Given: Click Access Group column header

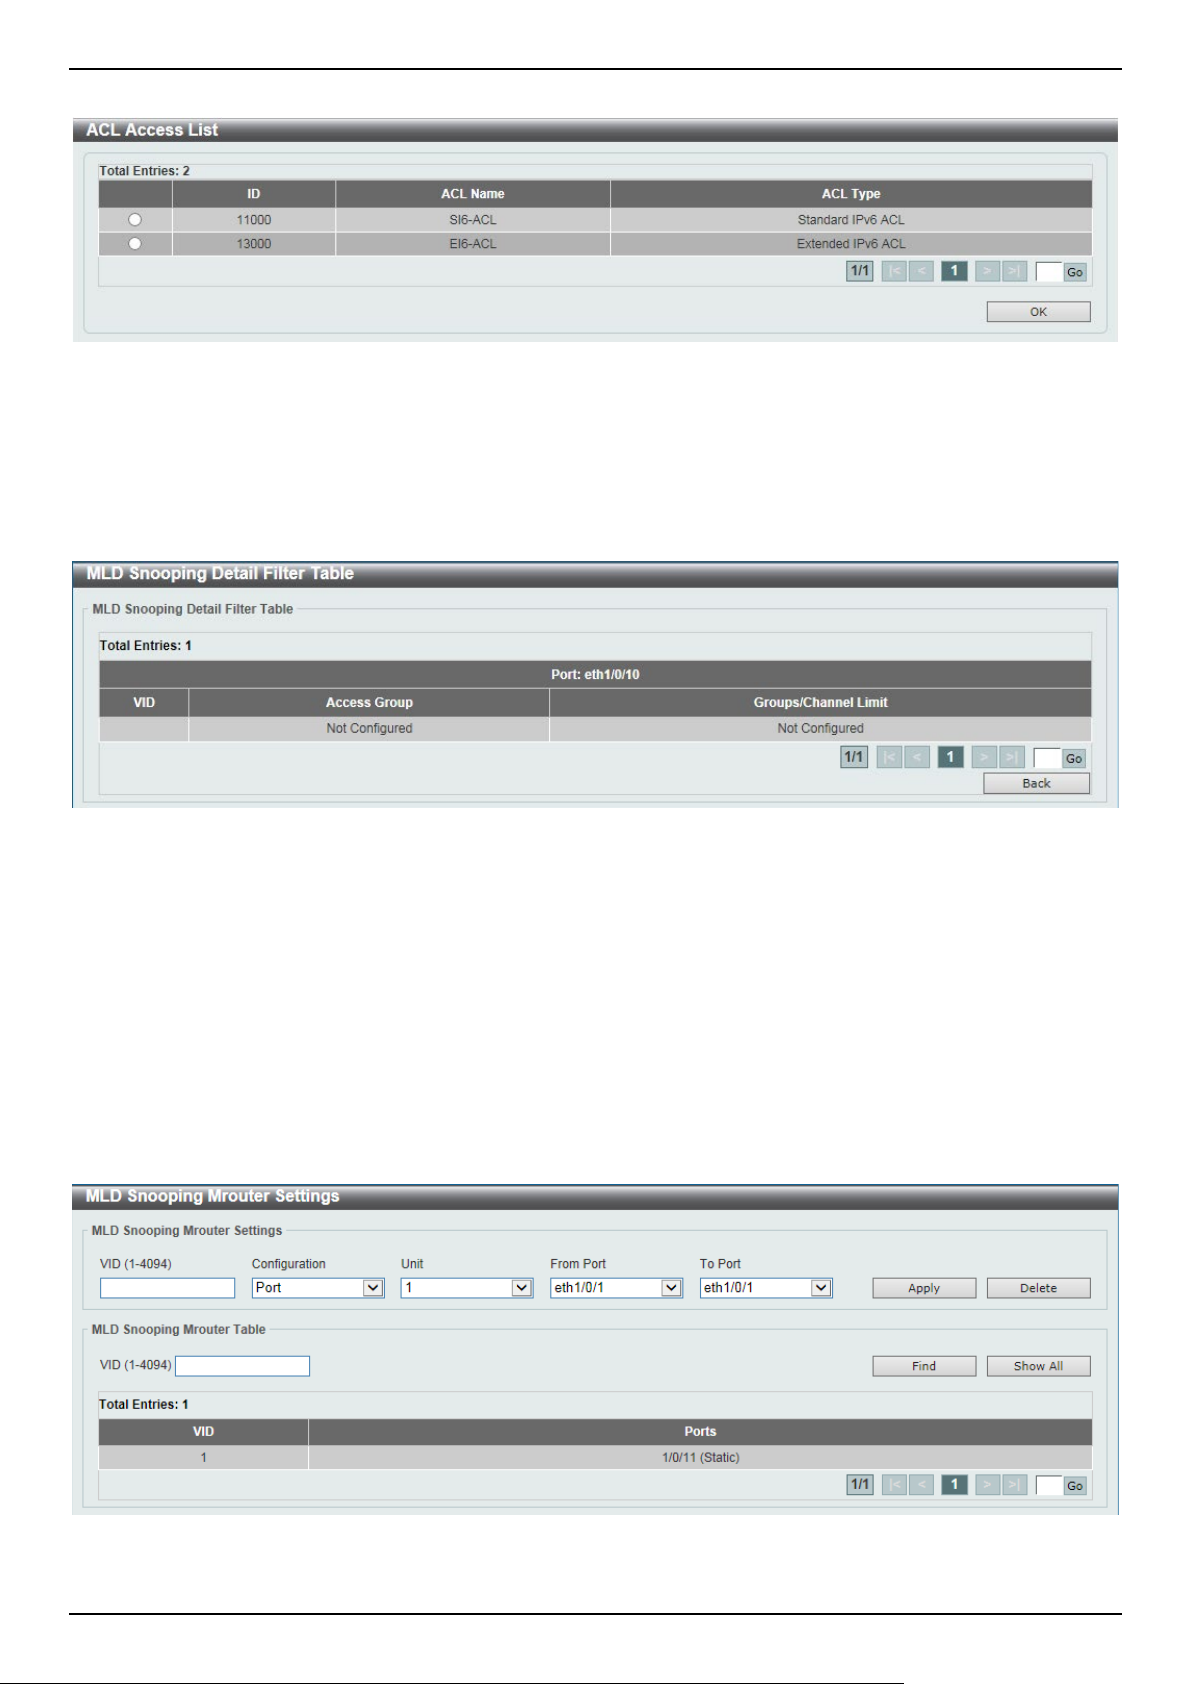Looking at the screenshot, I should pos(369,703).
